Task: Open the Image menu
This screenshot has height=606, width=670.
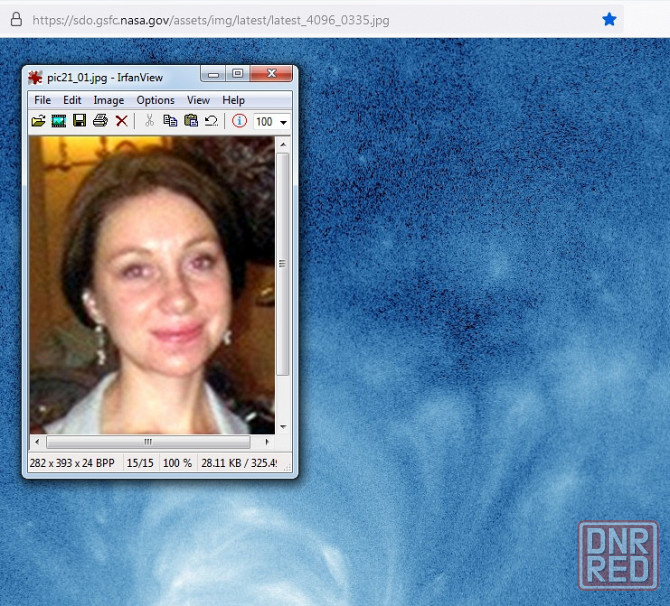Action: pos(108,100)
